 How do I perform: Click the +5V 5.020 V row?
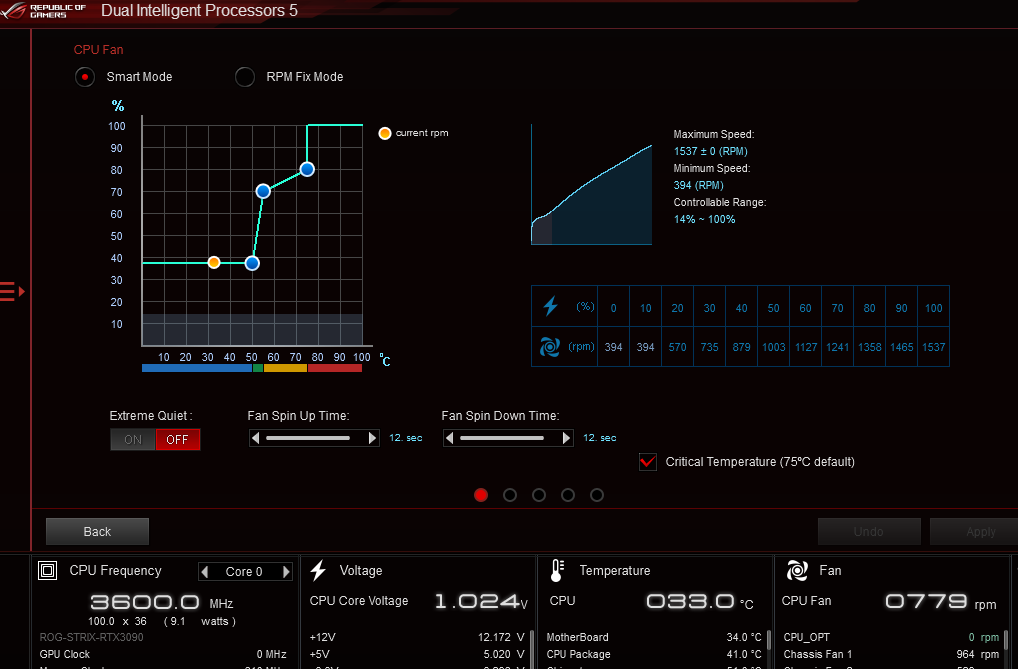tap(417, 654)
